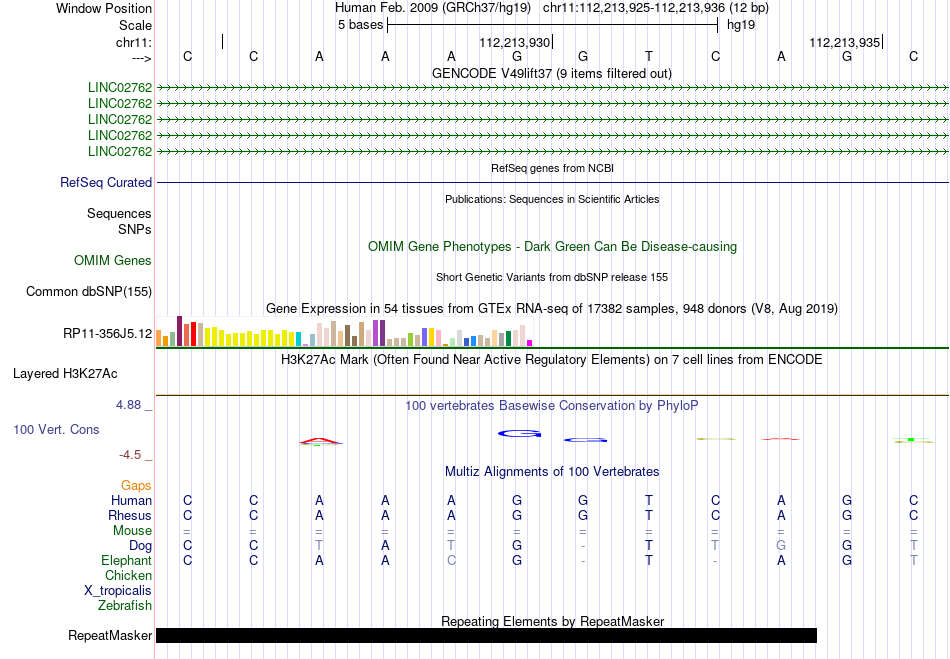
Task: Select the X_tropicalis alignment row label
Action: point(118,591)
